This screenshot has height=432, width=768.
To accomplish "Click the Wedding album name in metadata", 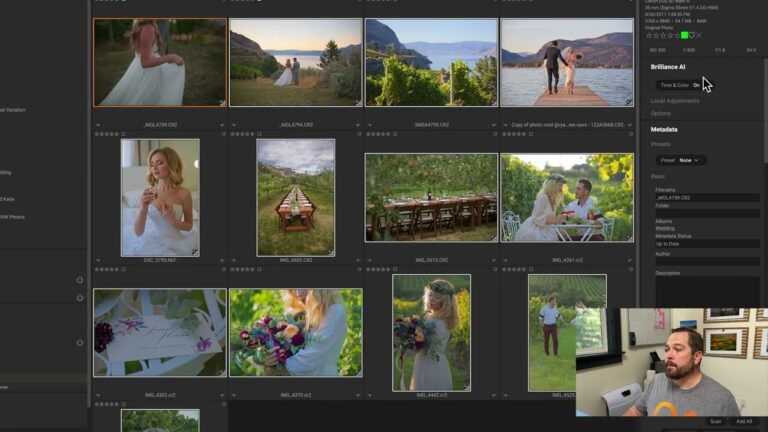I will tap(665, 228).
